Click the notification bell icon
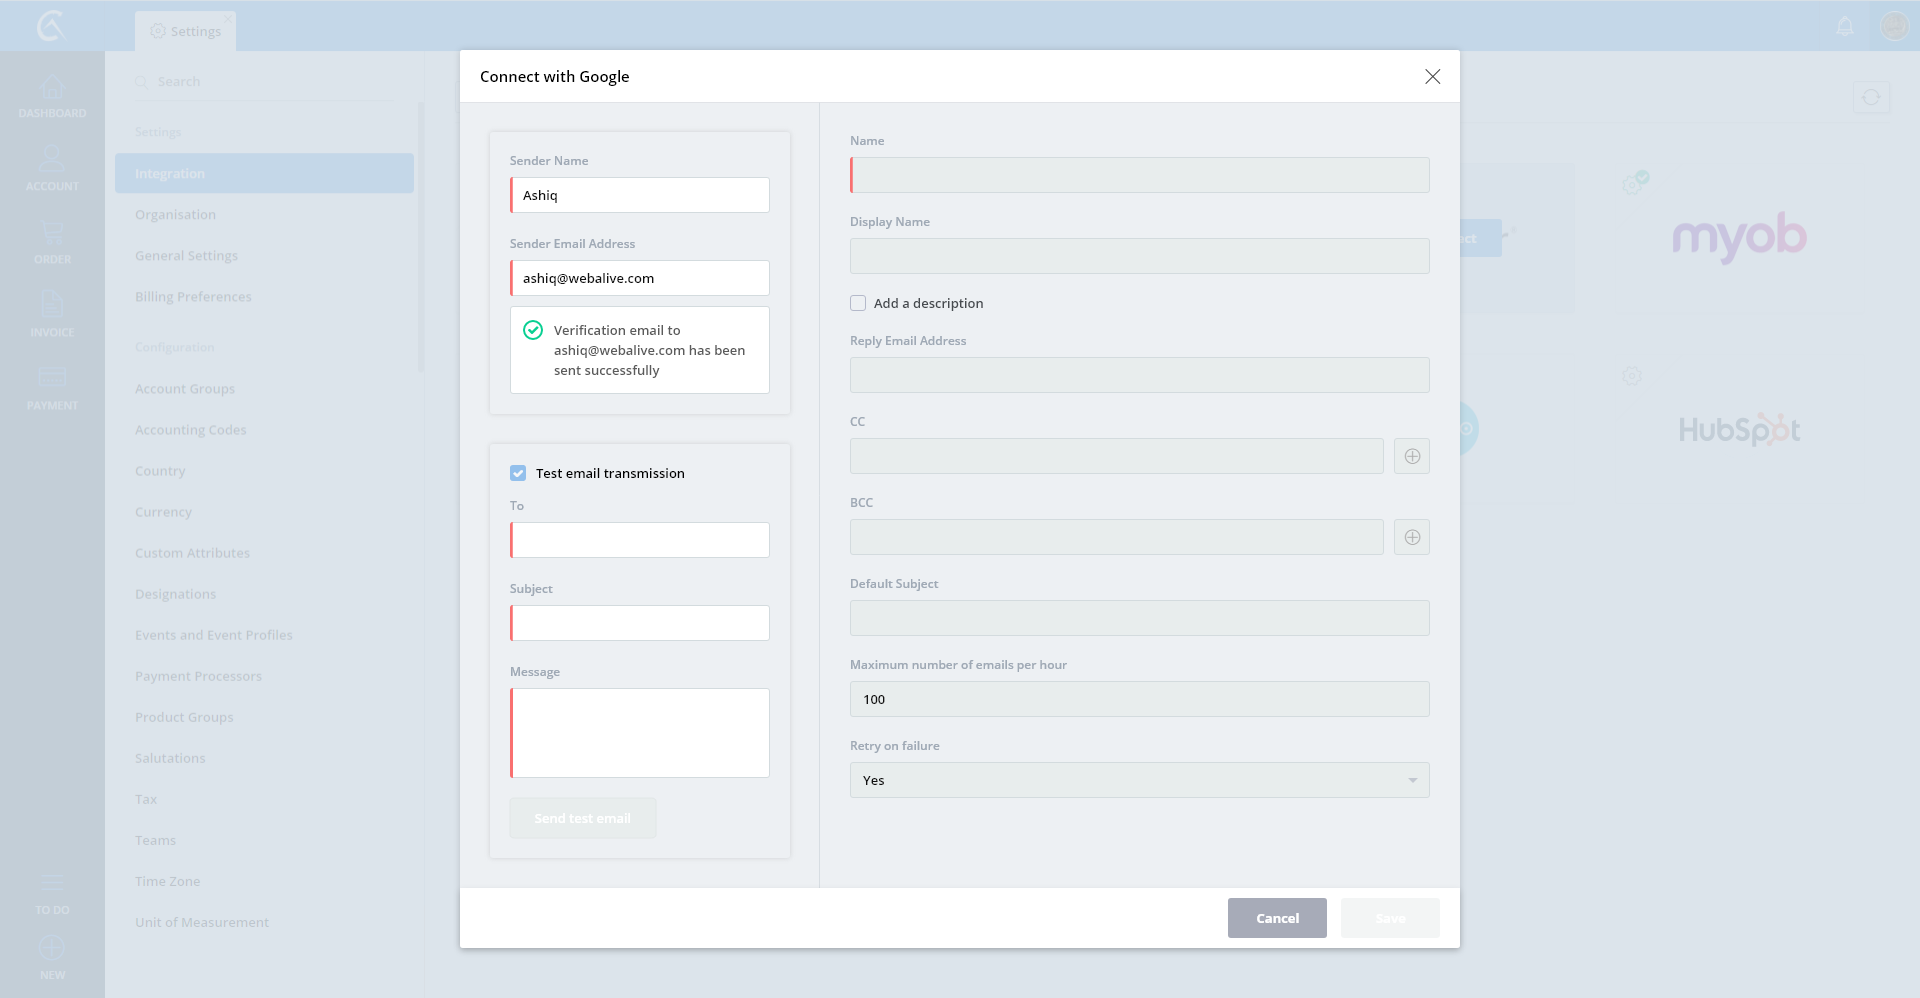Viewport: 1920px width, 998px height. point(1845,26)
